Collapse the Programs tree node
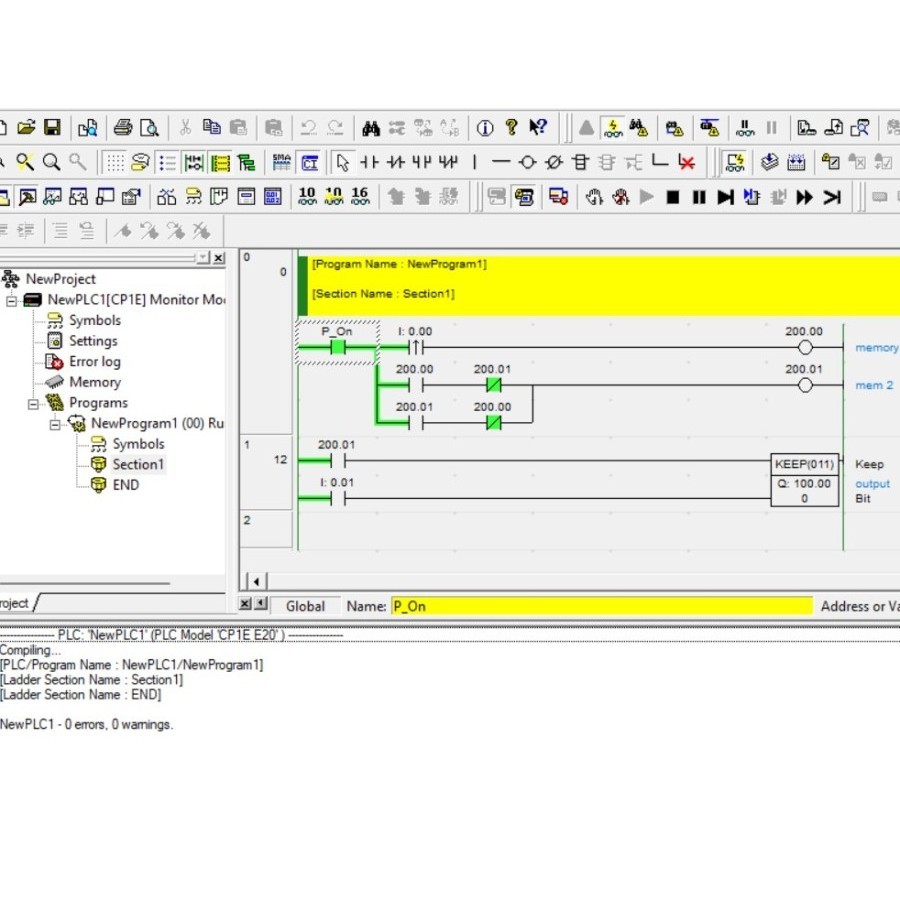 33,403
